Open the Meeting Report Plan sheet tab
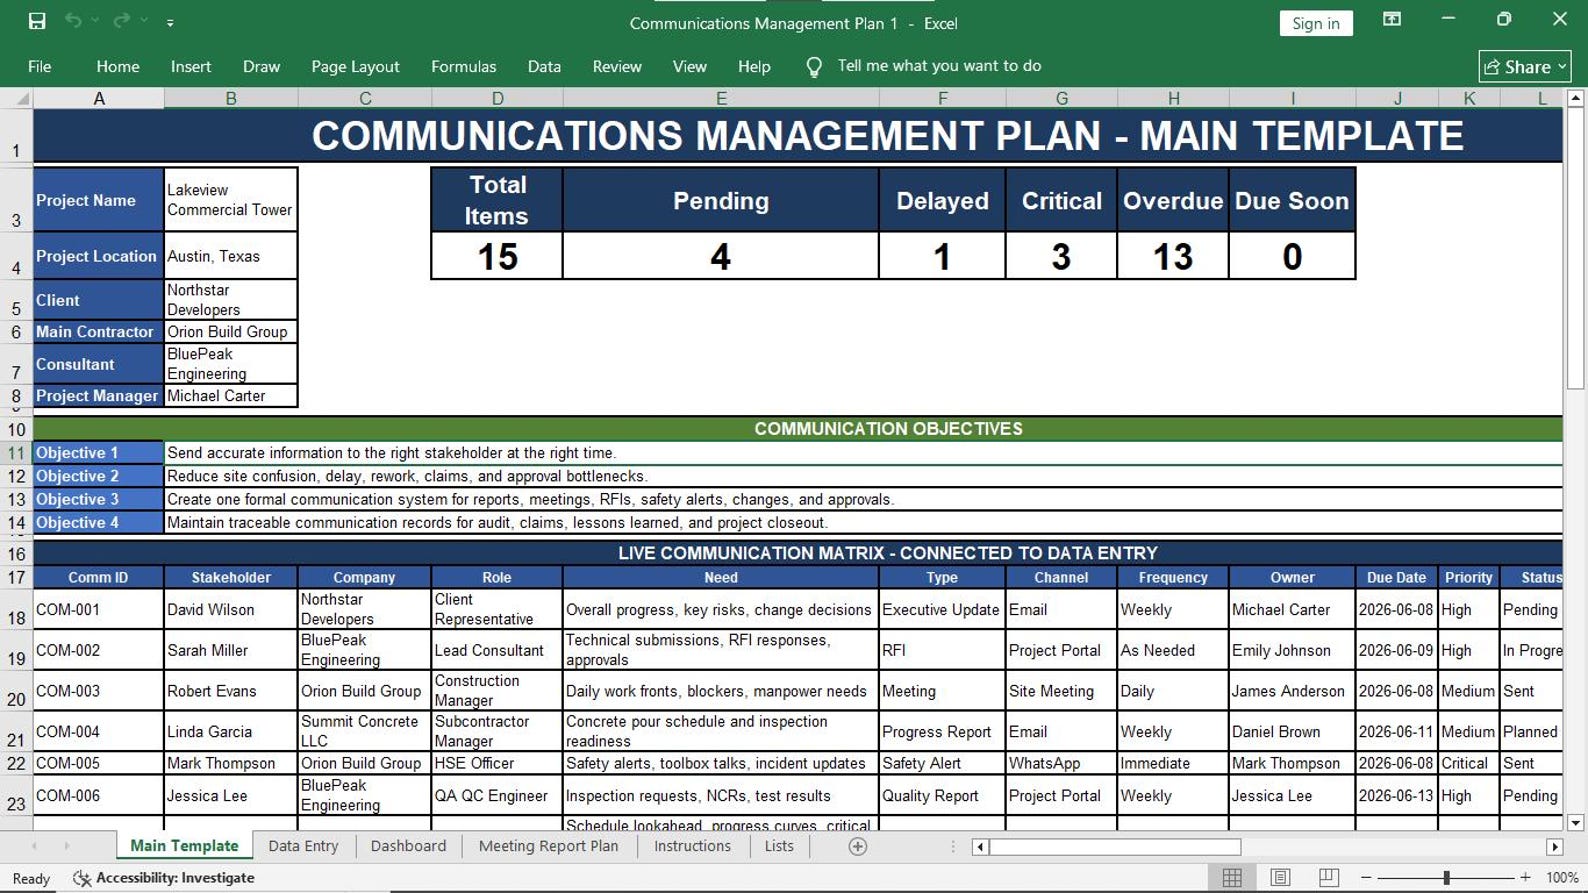1588x893 pixels. pyautogui.click(x=548, y=846)
